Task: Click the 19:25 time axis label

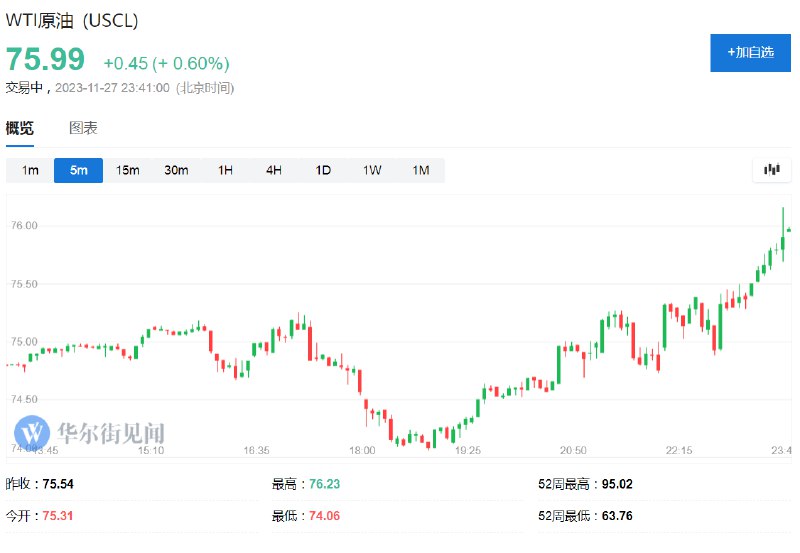Action: [468, 450]
